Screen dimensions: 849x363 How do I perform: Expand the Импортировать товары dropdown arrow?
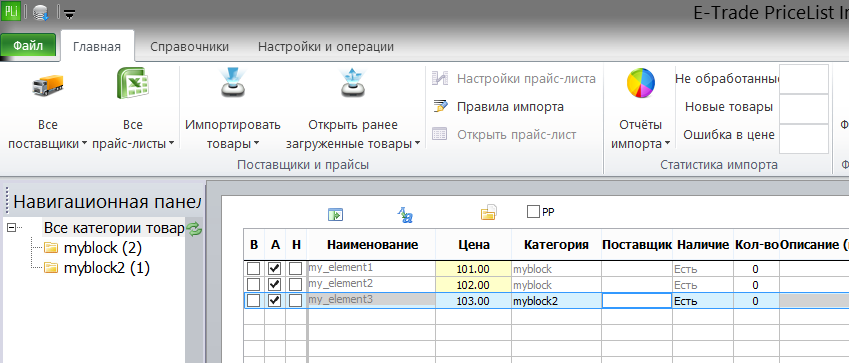[256, 144]
